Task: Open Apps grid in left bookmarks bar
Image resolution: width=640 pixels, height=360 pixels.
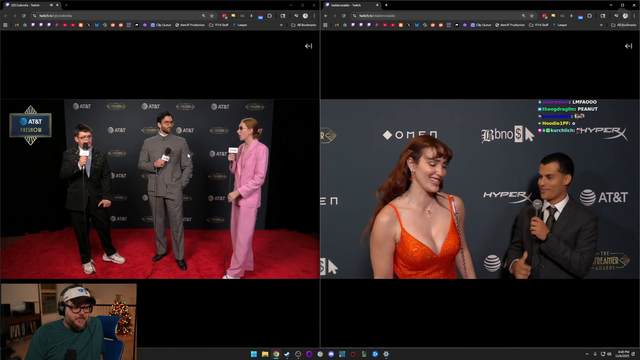Action: (5, 25)
